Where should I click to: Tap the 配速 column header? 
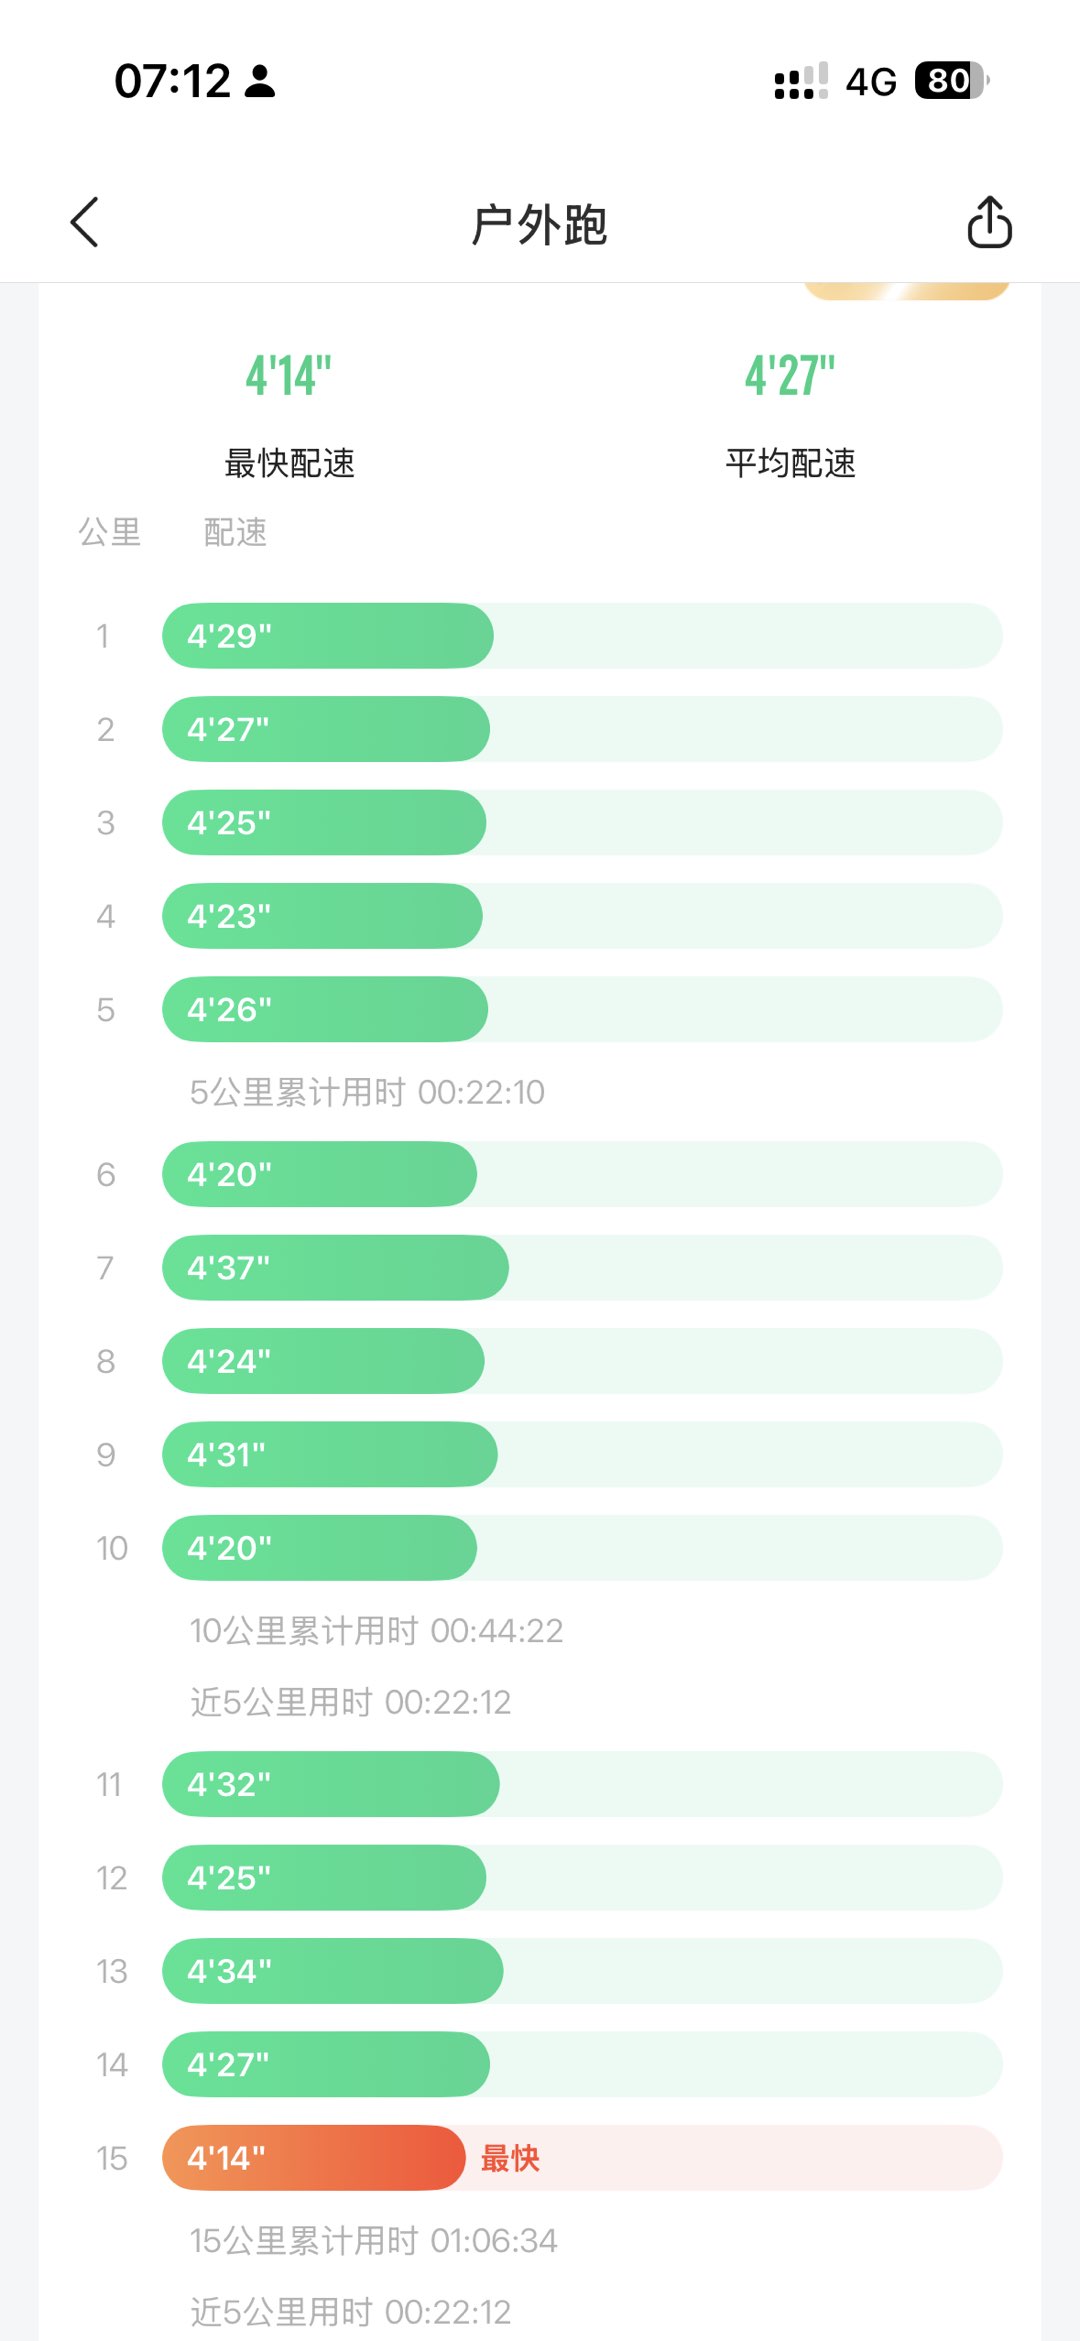(235, 532)
